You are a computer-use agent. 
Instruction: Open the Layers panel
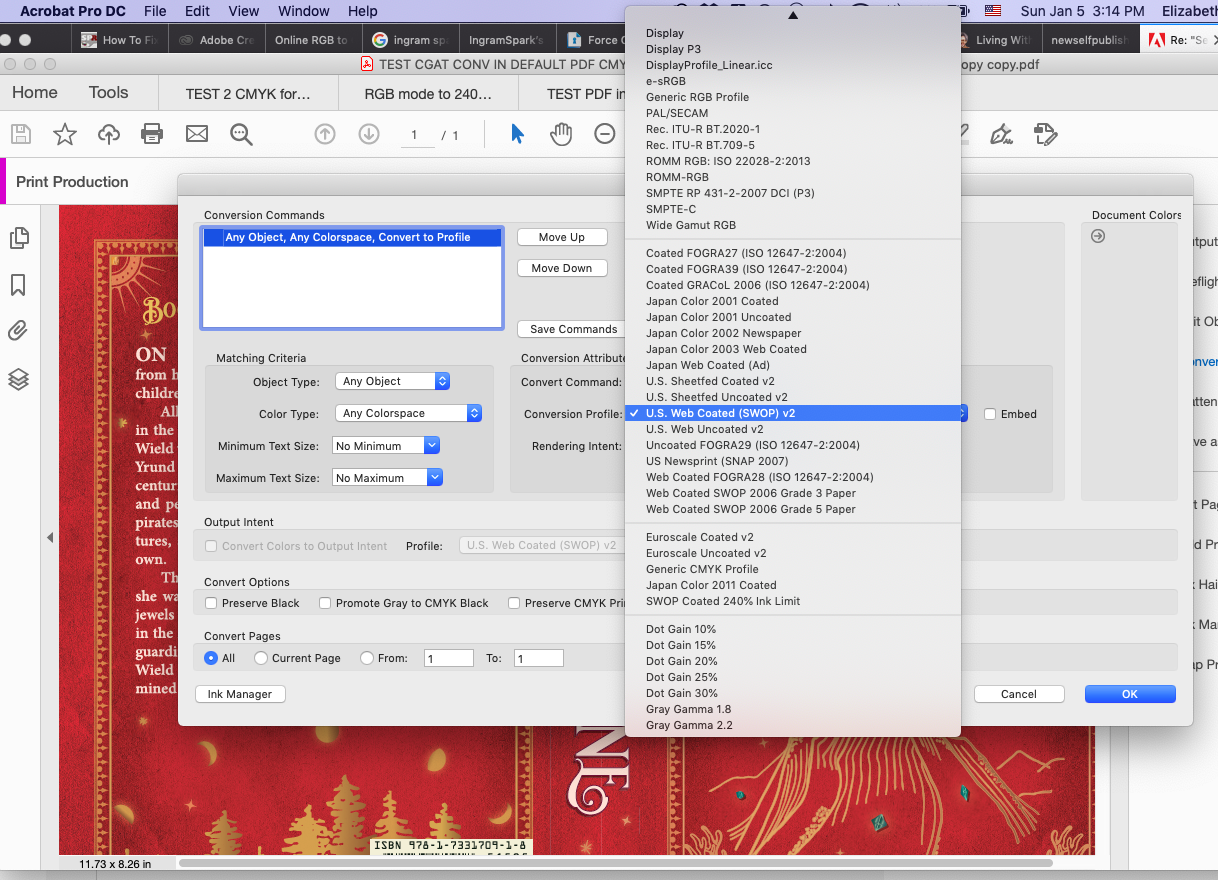click(16, 379)
